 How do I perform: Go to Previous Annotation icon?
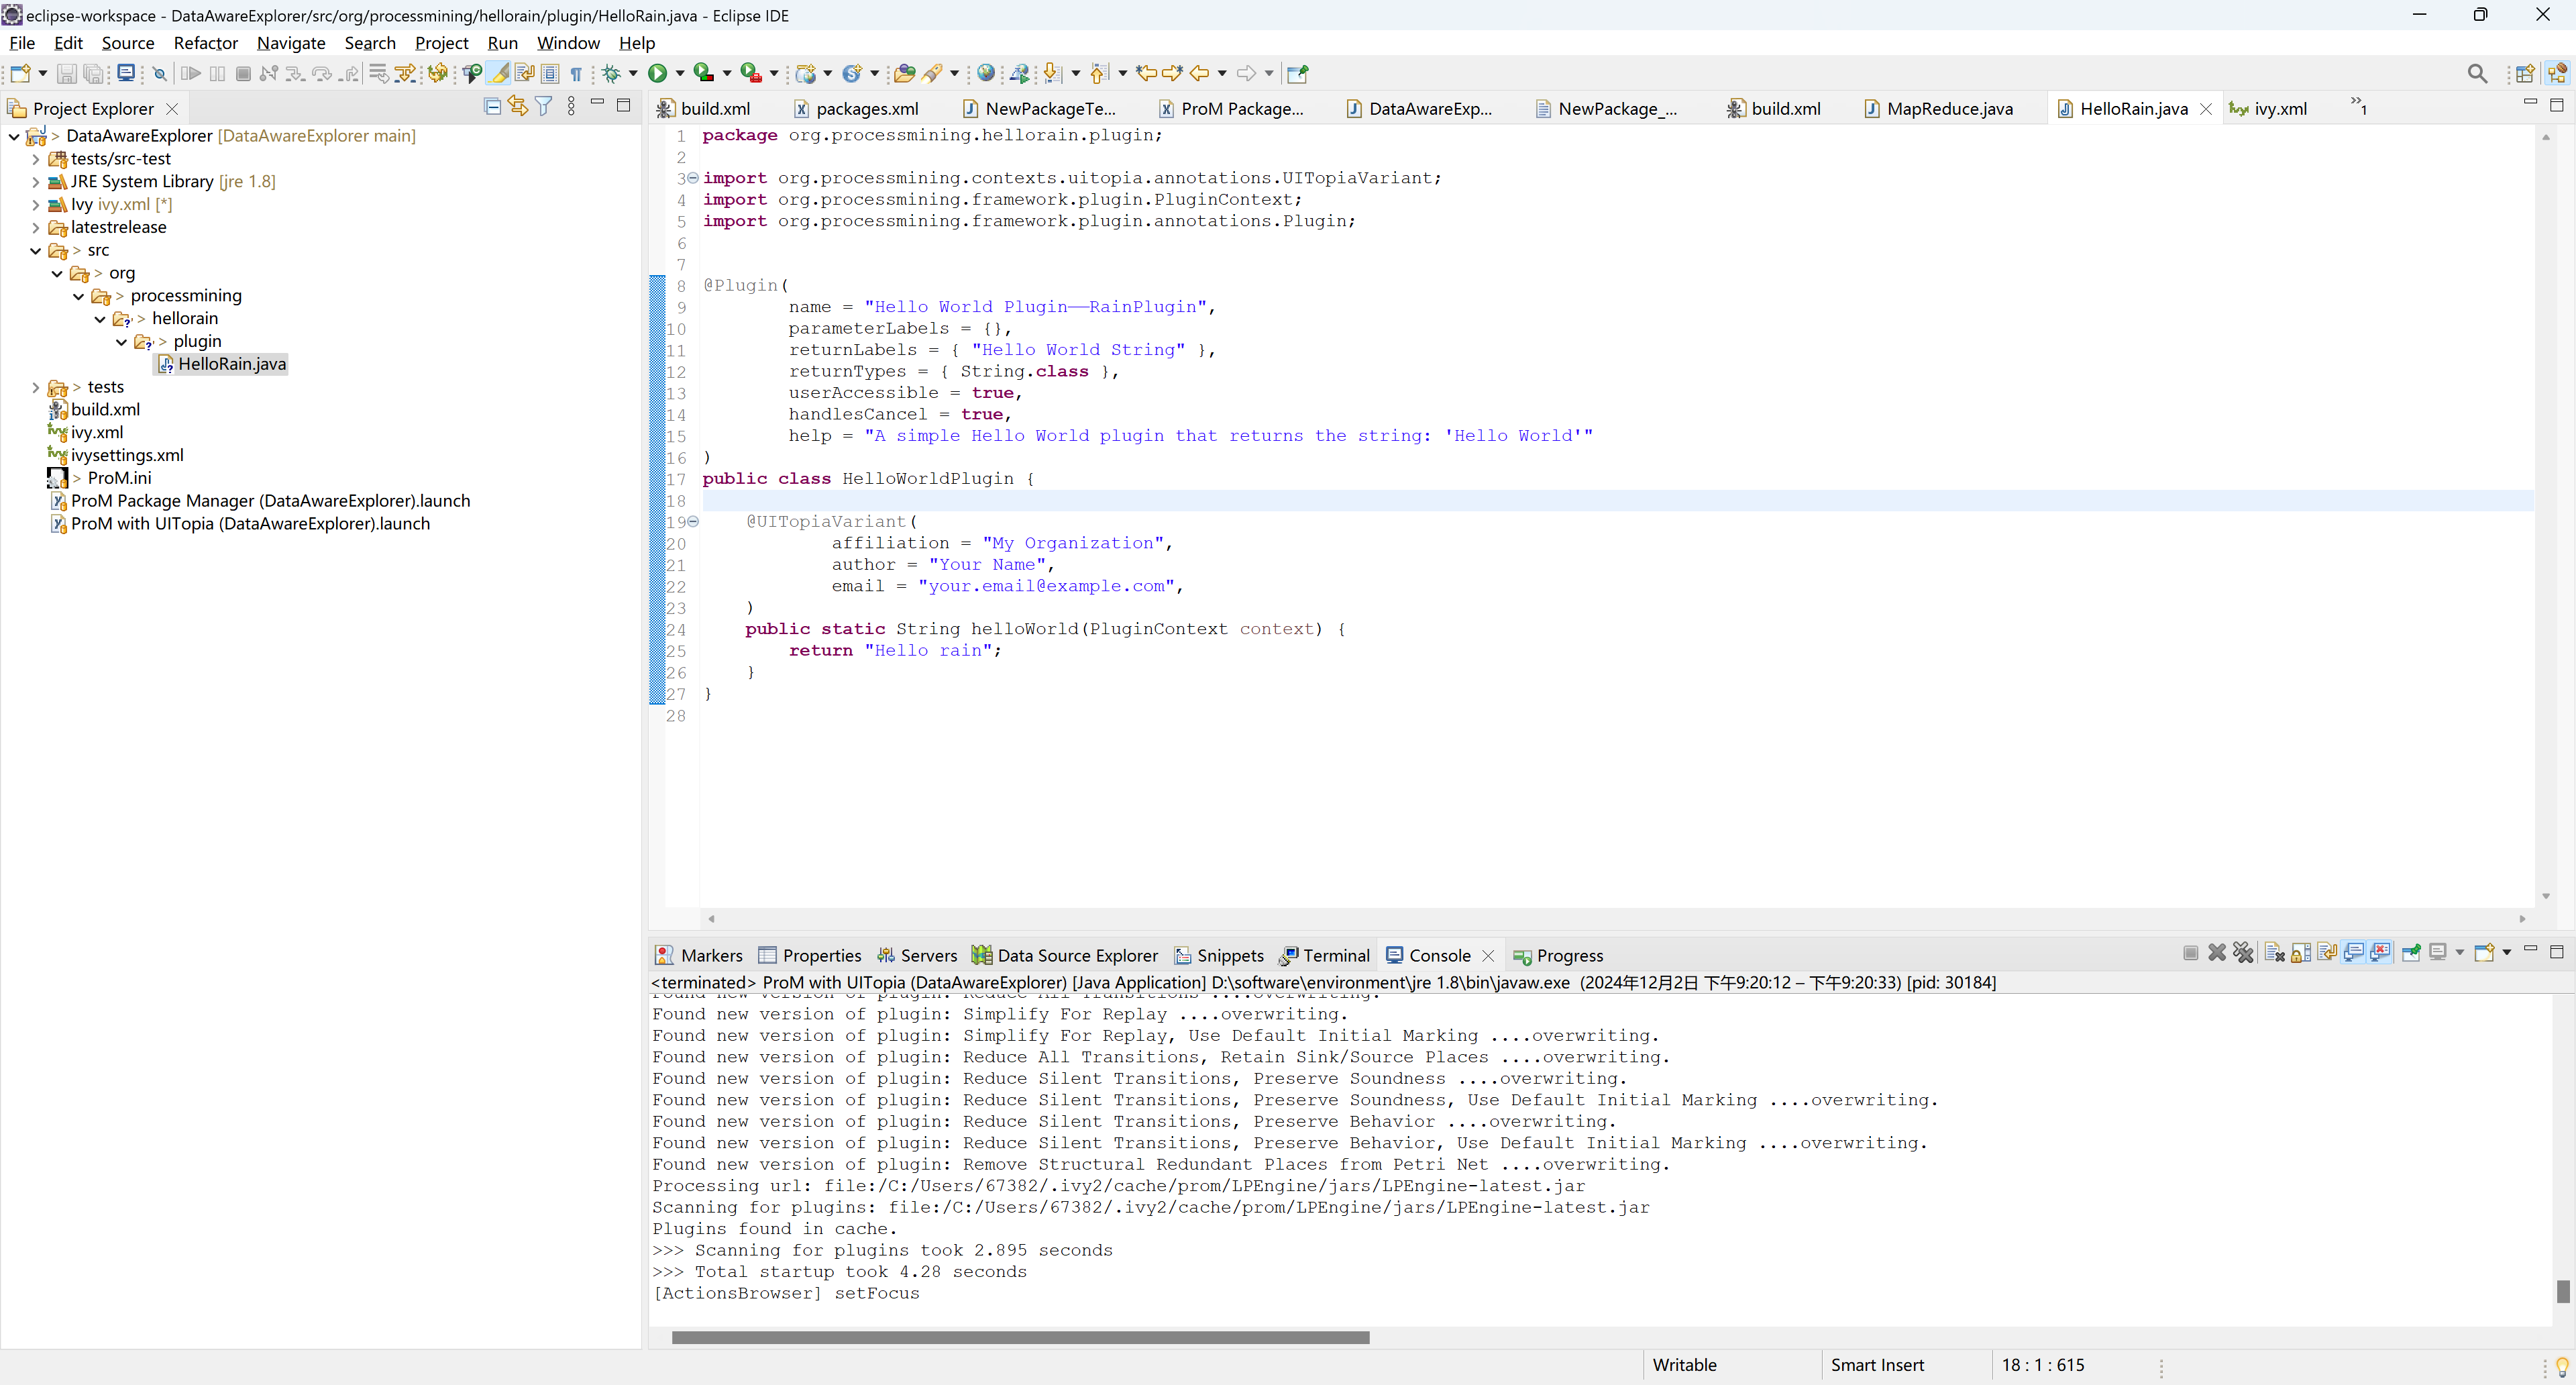[1099, 73]
